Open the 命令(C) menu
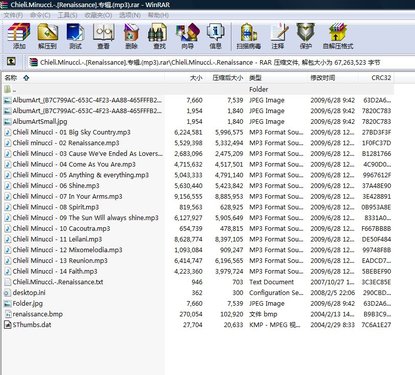The width and height of the screenshot is (415, 375). [x=40, y=15]
